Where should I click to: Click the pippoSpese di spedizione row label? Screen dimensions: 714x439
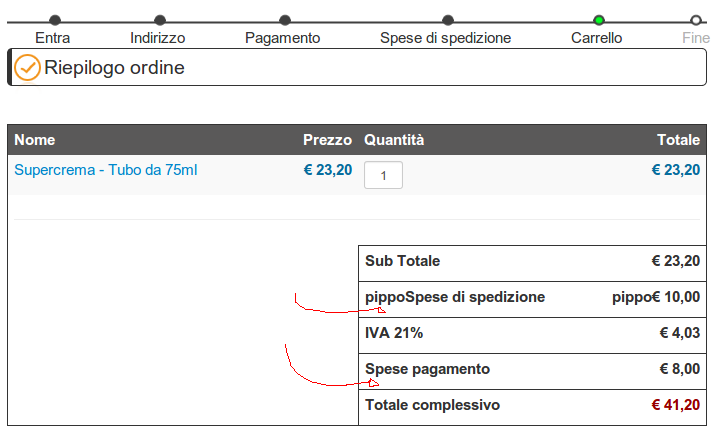coord(455,297)
